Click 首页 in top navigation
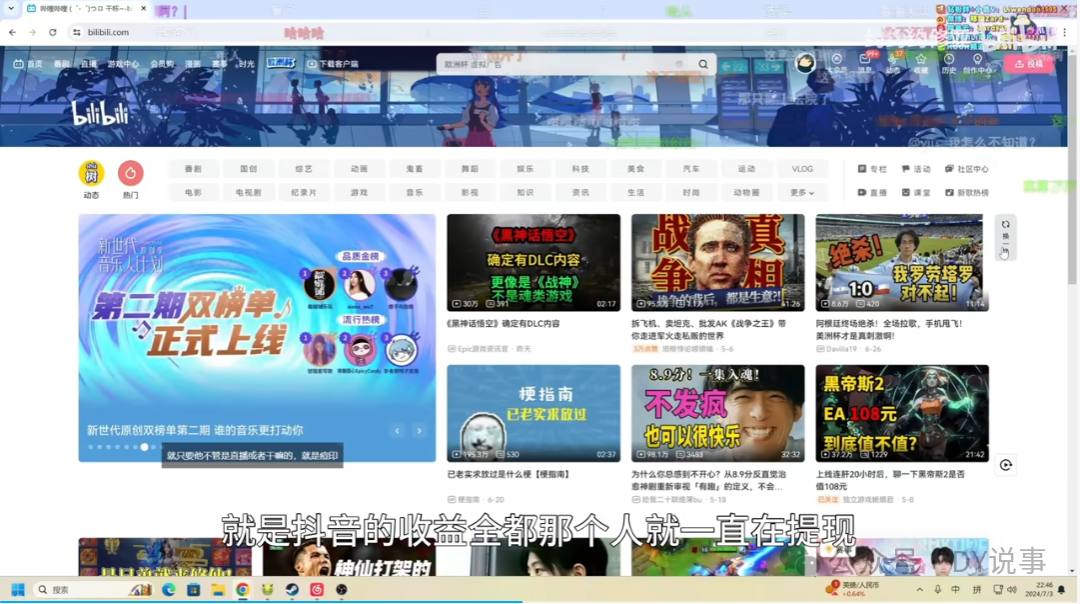The height and width of the screenshot is (604, 1080). (x=28, y=63)
